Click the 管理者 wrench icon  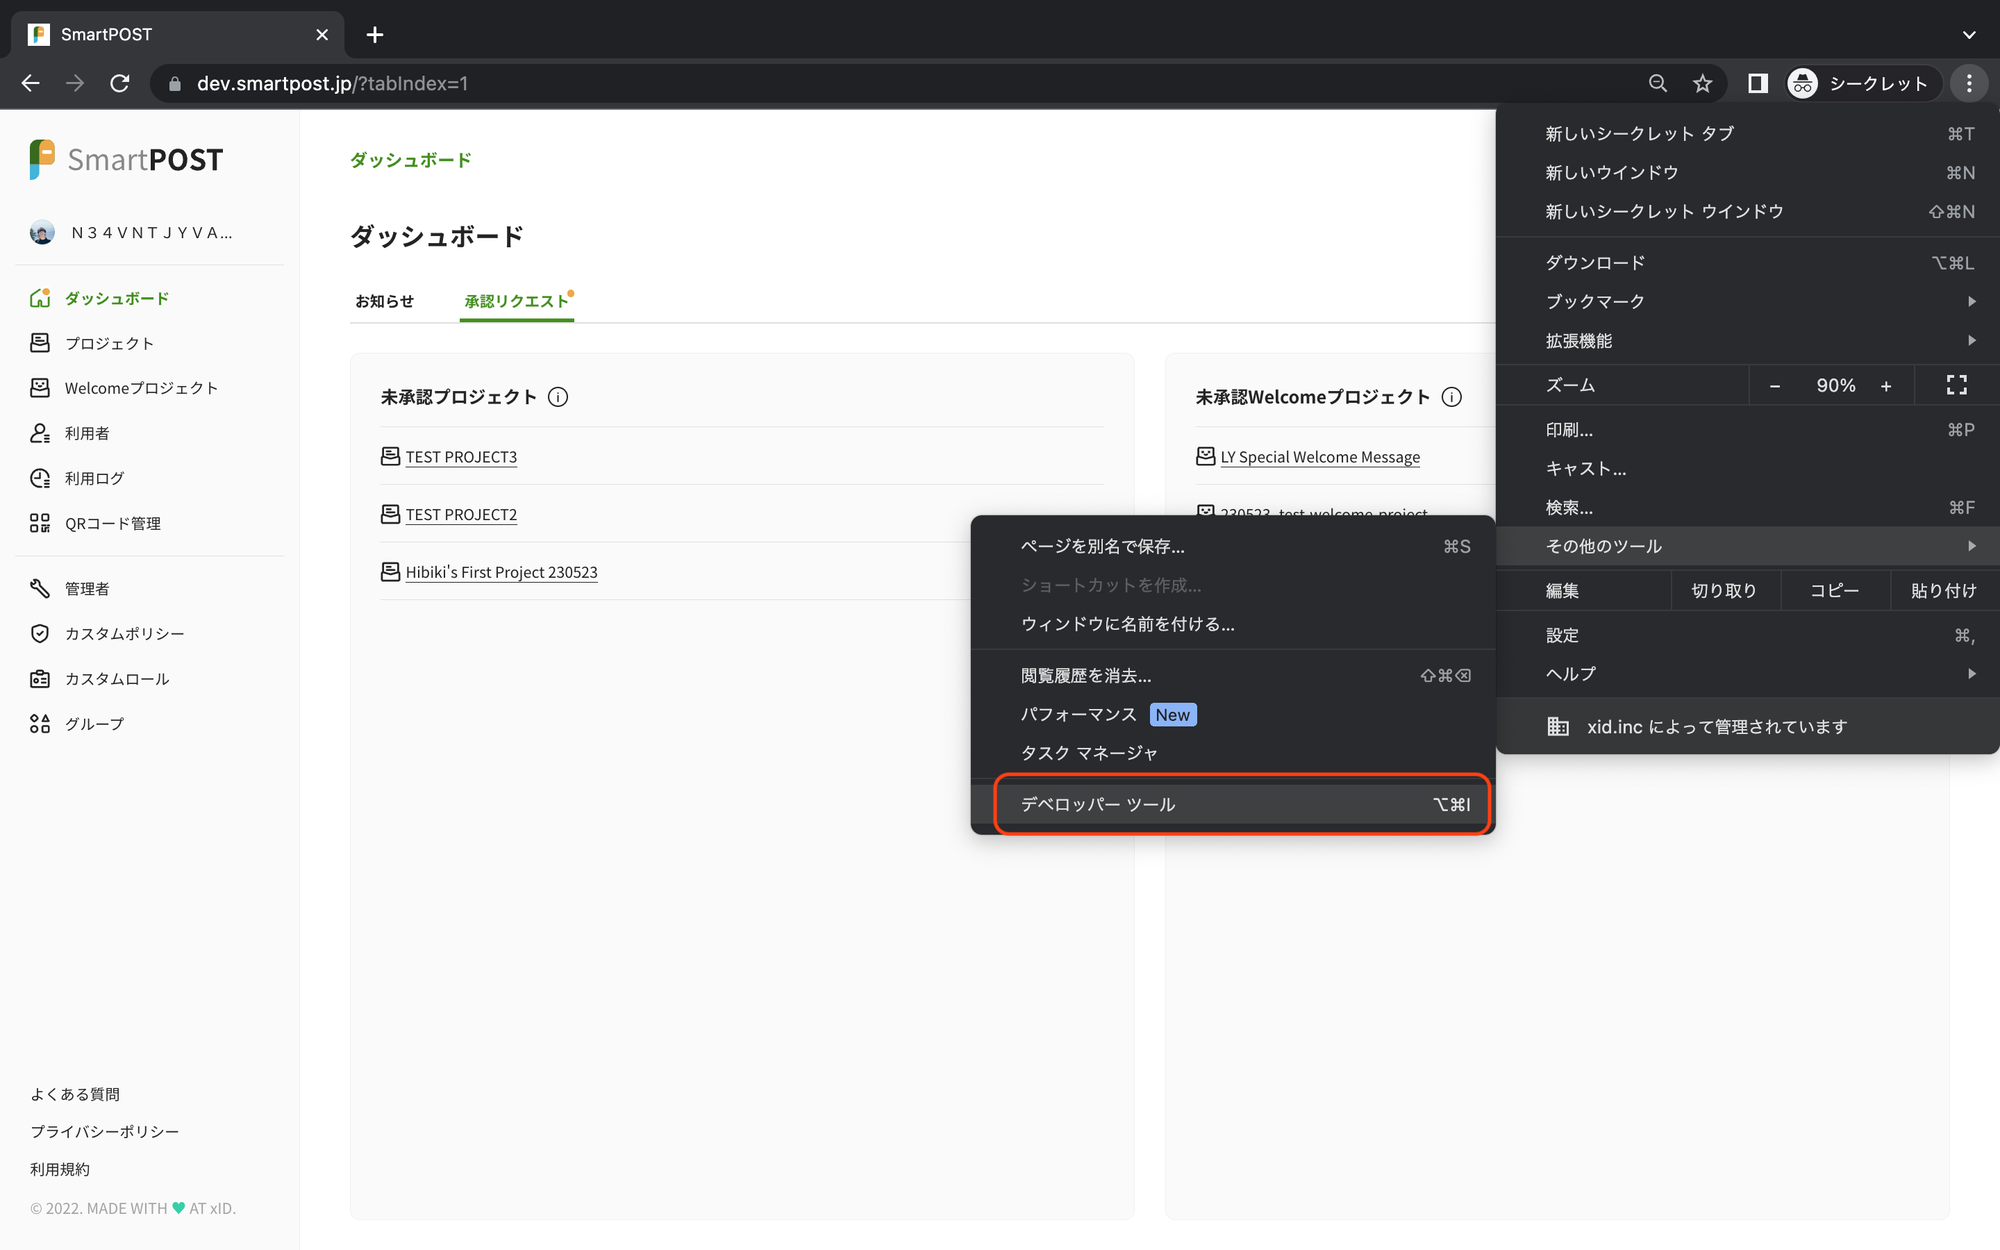click(x=40, y=588)
